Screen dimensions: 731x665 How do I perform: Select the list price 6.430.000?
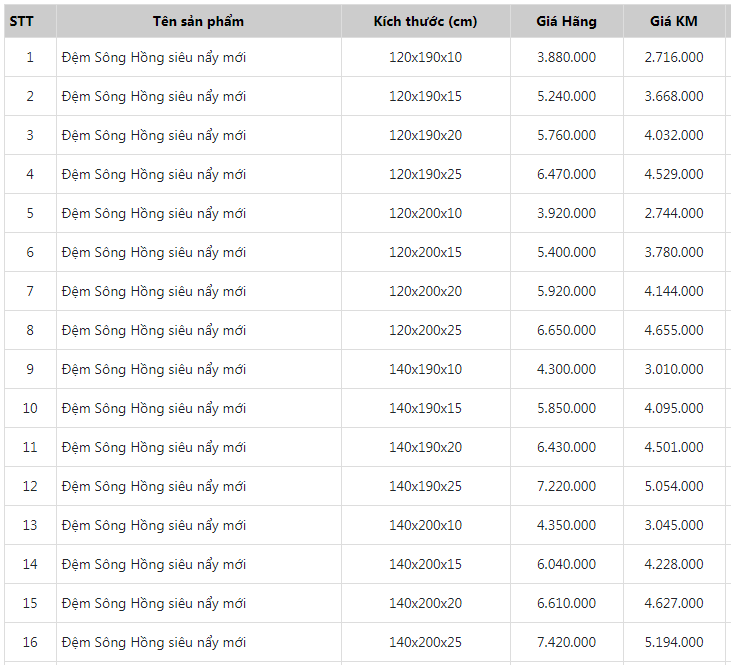566,447
